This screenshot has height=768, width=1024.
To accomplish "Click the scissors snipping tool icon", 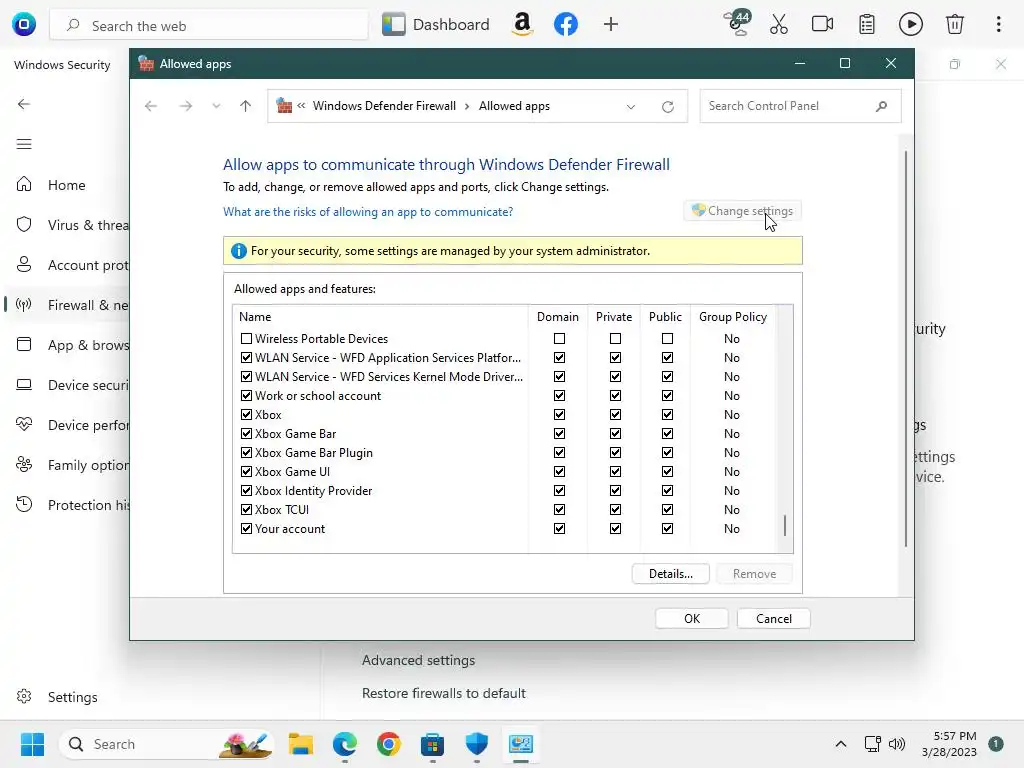I will pyautogui.click(x=778, y=25).
